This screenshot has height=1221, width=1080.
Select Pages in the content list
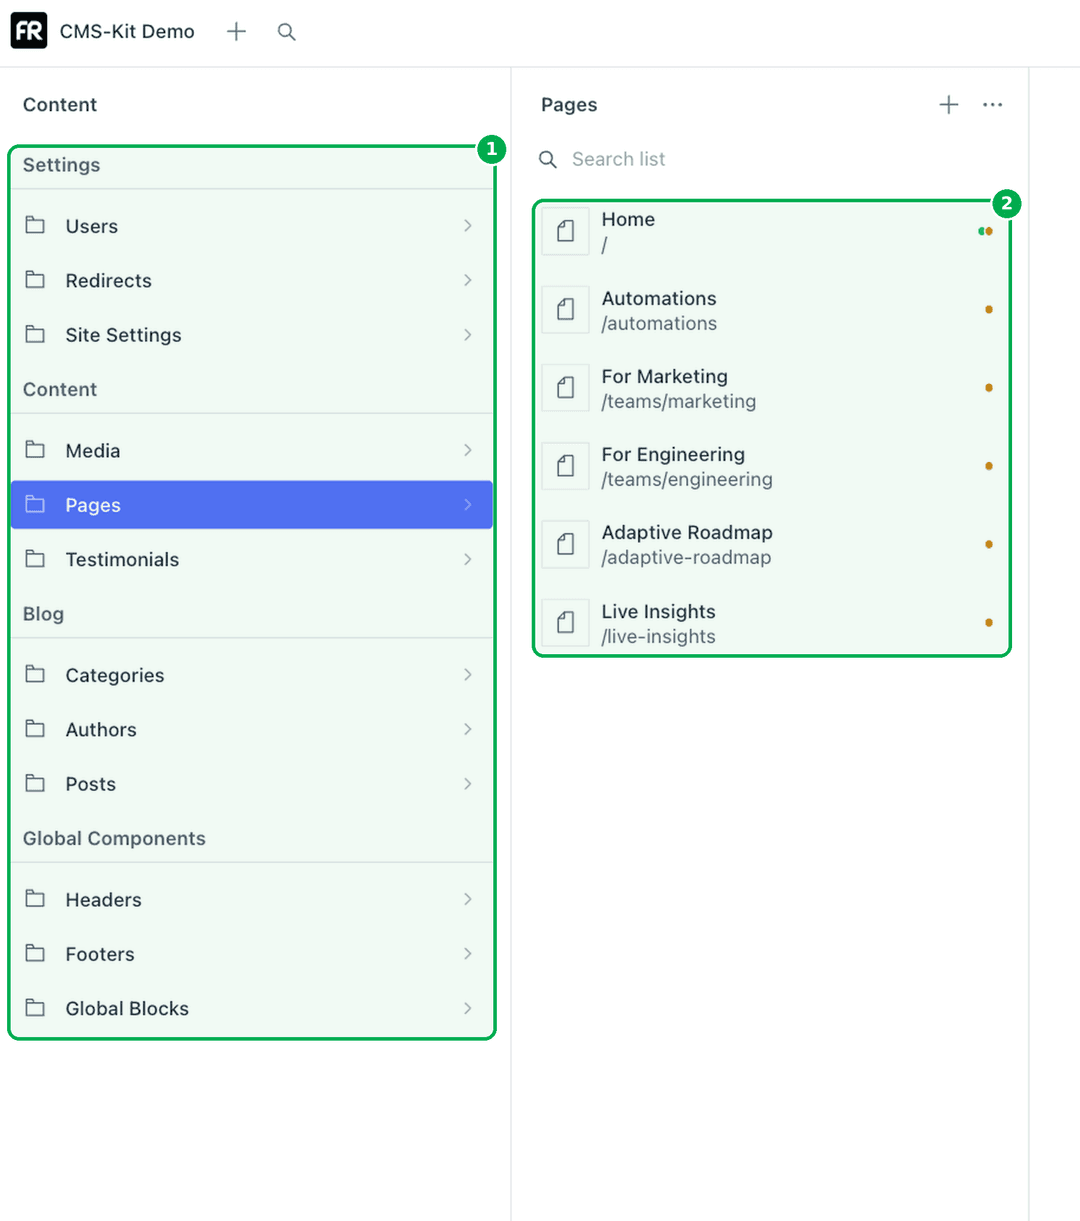click(x=252, y=505)
